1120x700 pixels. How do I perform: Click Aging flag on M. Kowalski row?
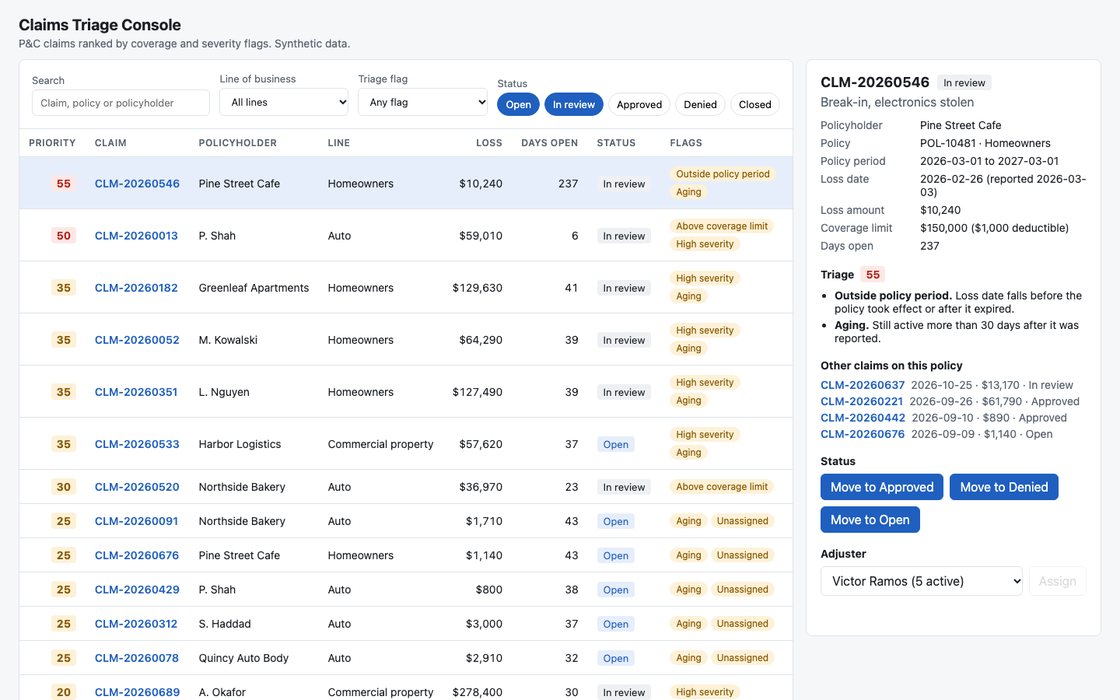click(689, 349)
